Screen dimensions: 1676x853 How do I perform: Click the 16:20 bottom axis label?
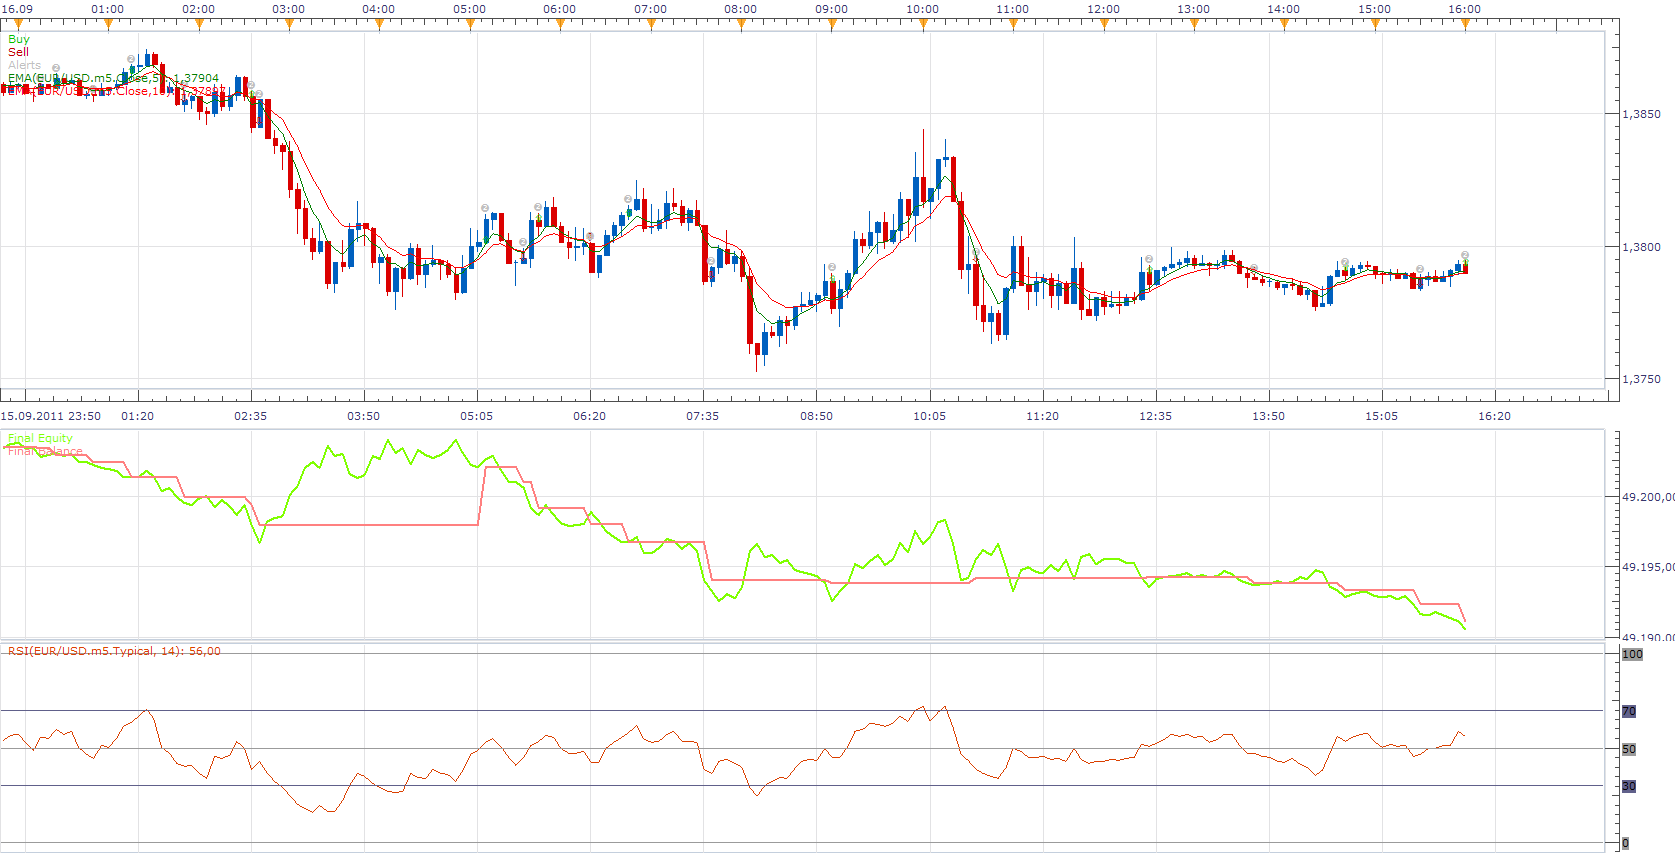pyautogui.click(x=1495, y=416)
